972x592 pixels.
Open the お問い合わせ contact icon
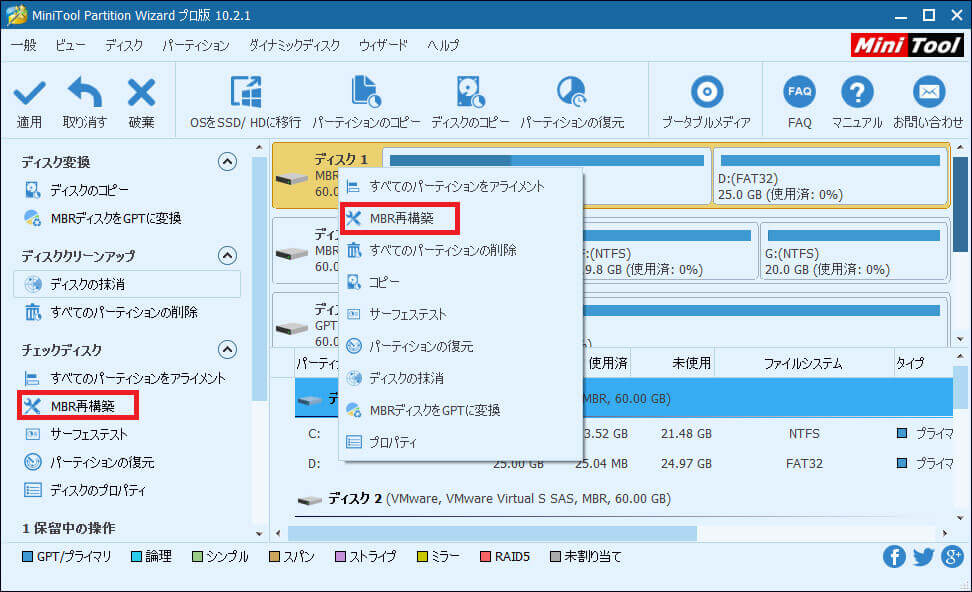(x=928, y=91)
